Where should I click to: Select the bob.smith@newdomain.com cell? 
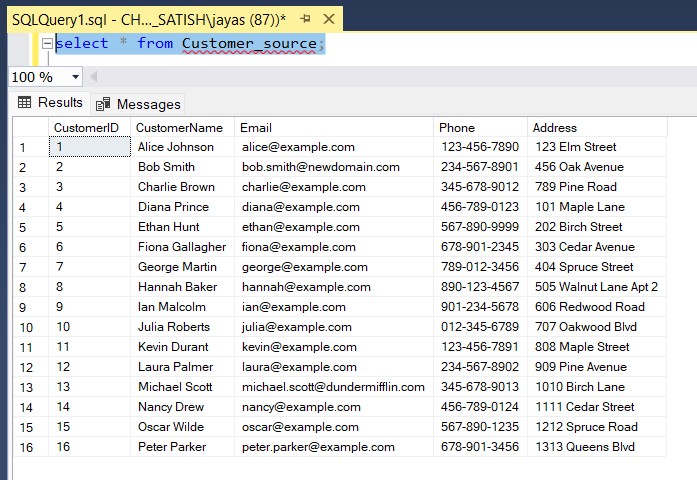[x=334, y=167]
